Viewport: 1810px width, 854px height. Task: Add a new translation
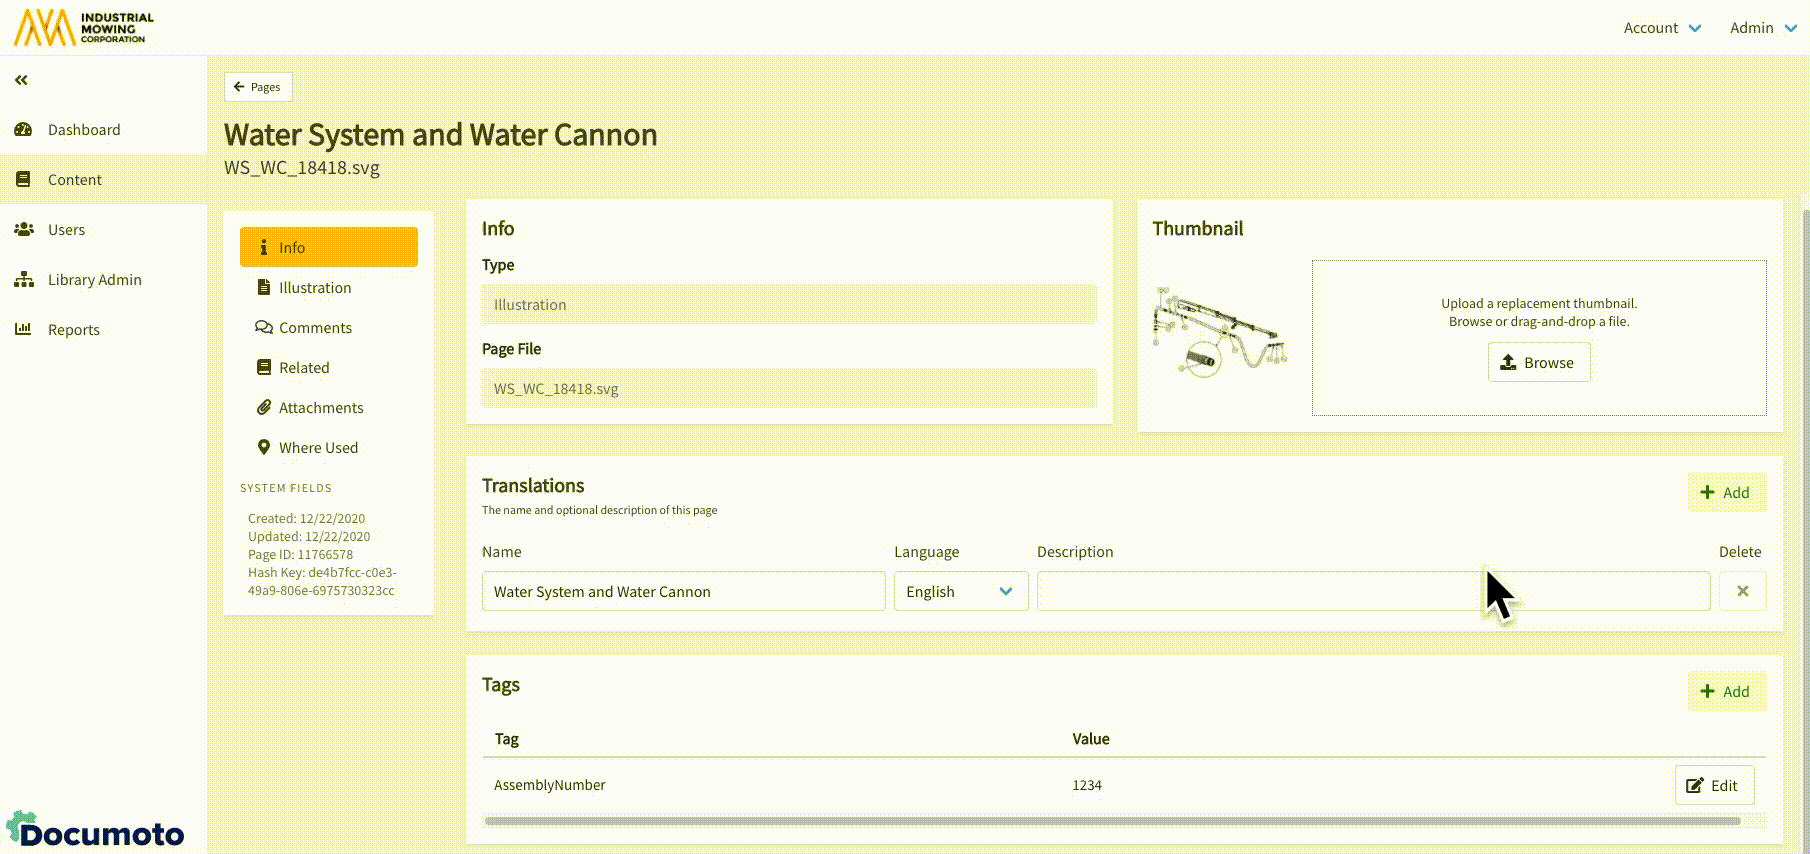1726,493
